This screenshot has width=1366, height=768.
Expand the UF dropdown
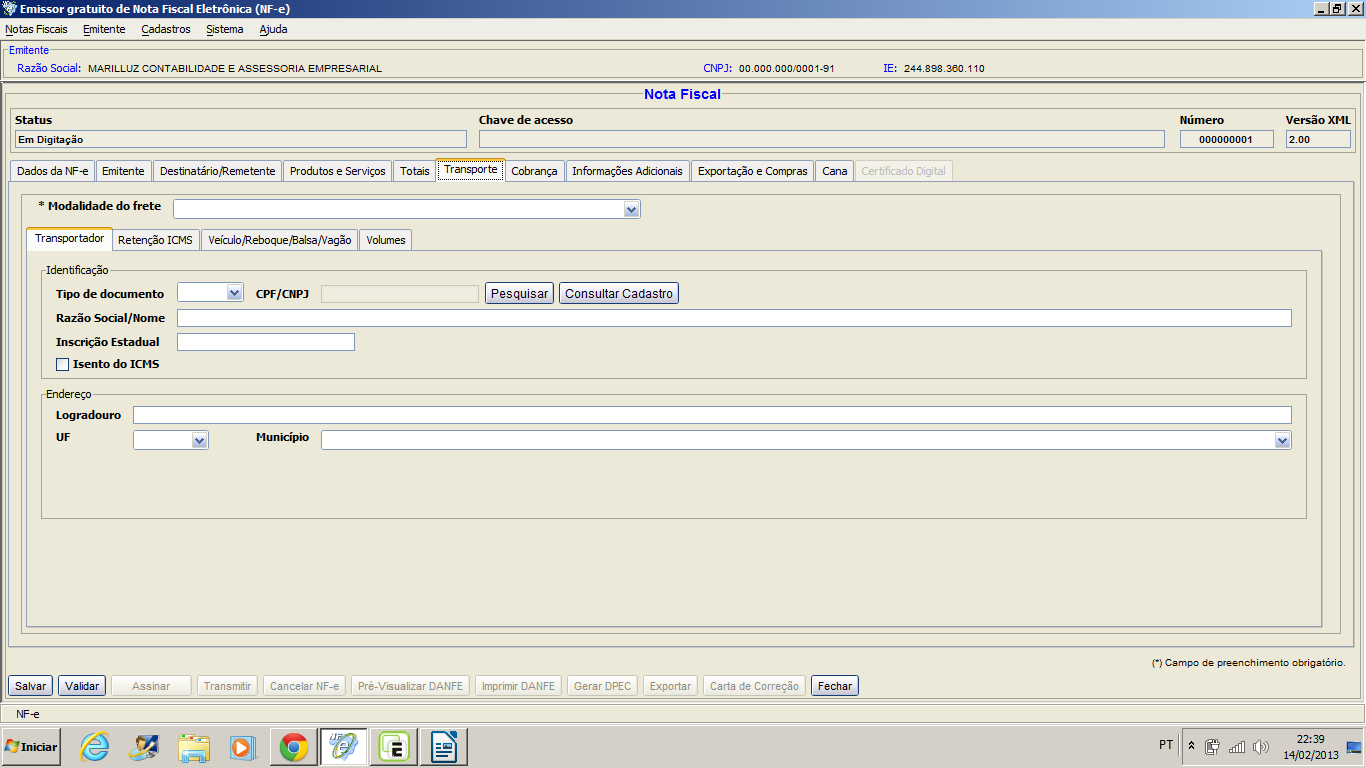(x=200, y=440)
